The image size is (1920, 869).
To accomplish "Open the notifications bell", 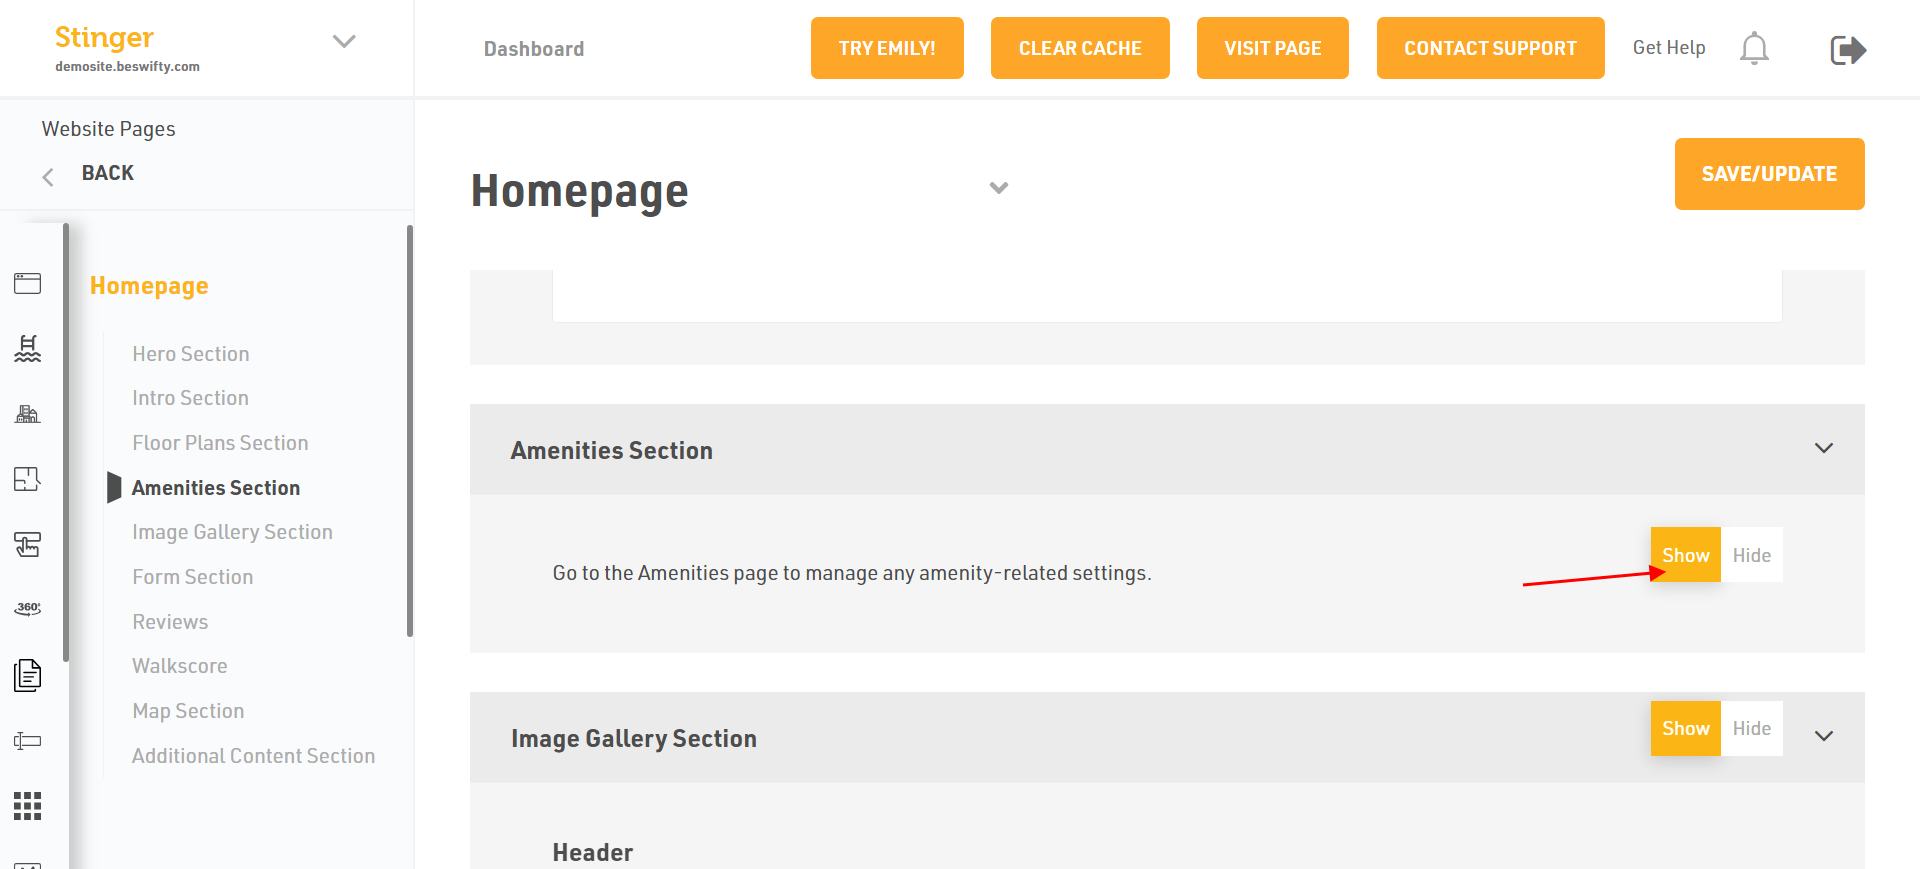I will [x=1754, y=48].
